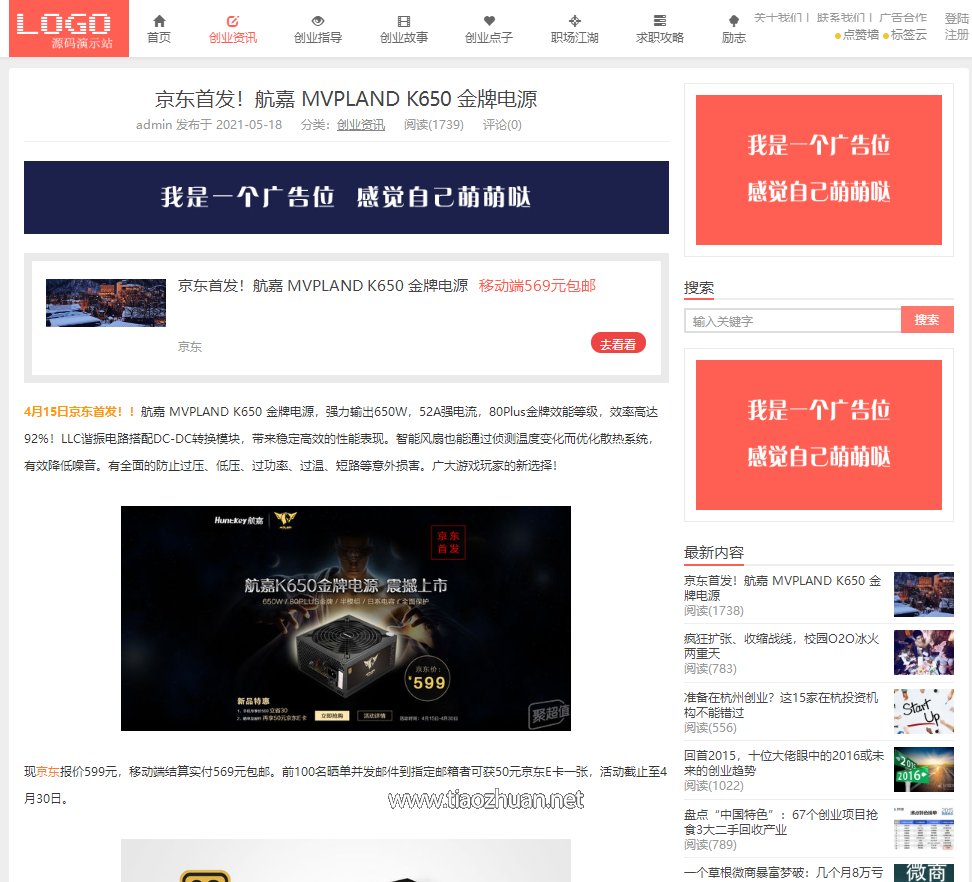Open the snowy village product thumbnail
This screenshot has width=972, height=882.
point(106,302)
